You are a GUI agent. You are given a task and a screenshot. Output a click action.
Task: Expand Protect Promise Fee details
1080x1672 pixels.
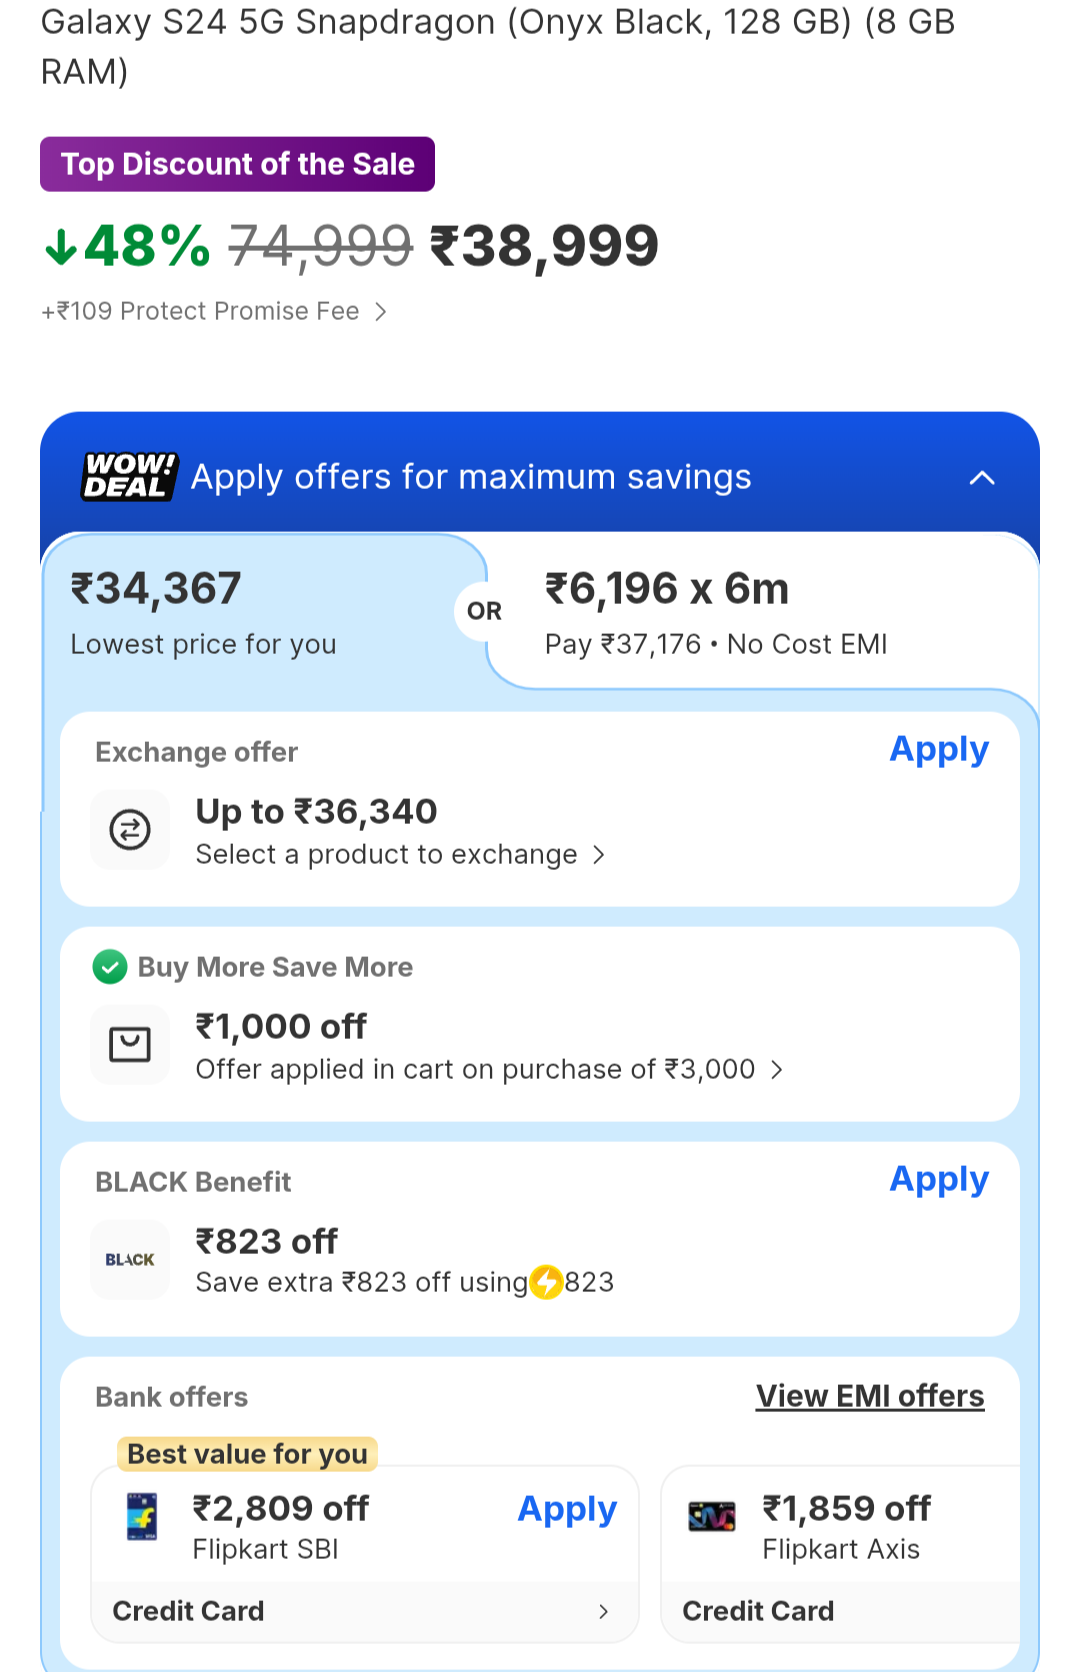tap(380, 312)
